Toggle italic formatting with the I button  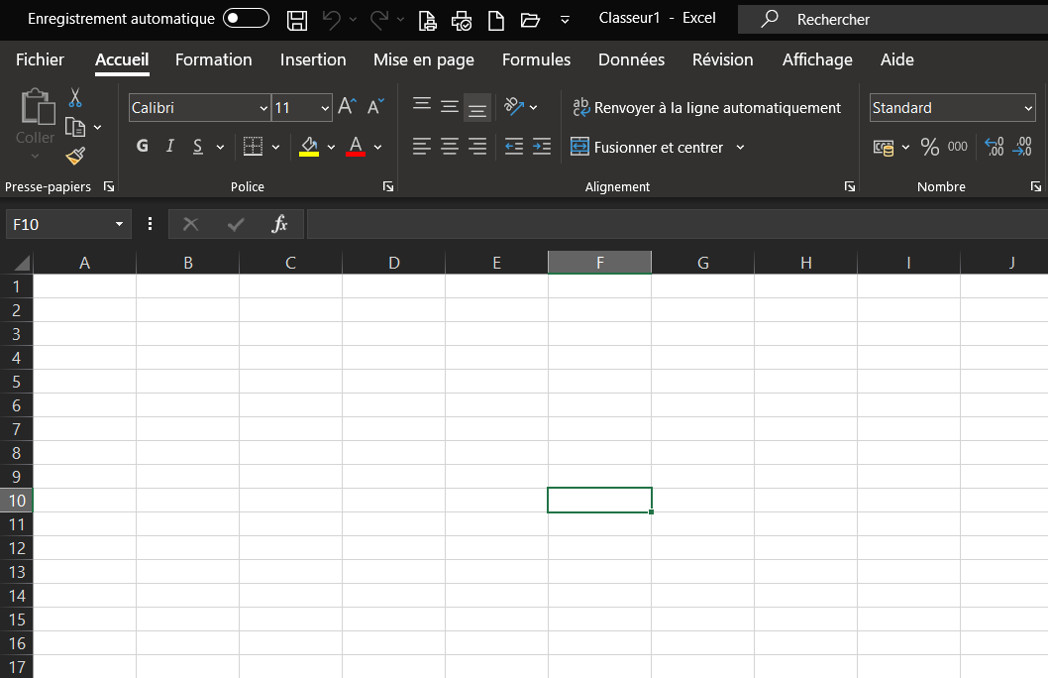coord(170,146)
